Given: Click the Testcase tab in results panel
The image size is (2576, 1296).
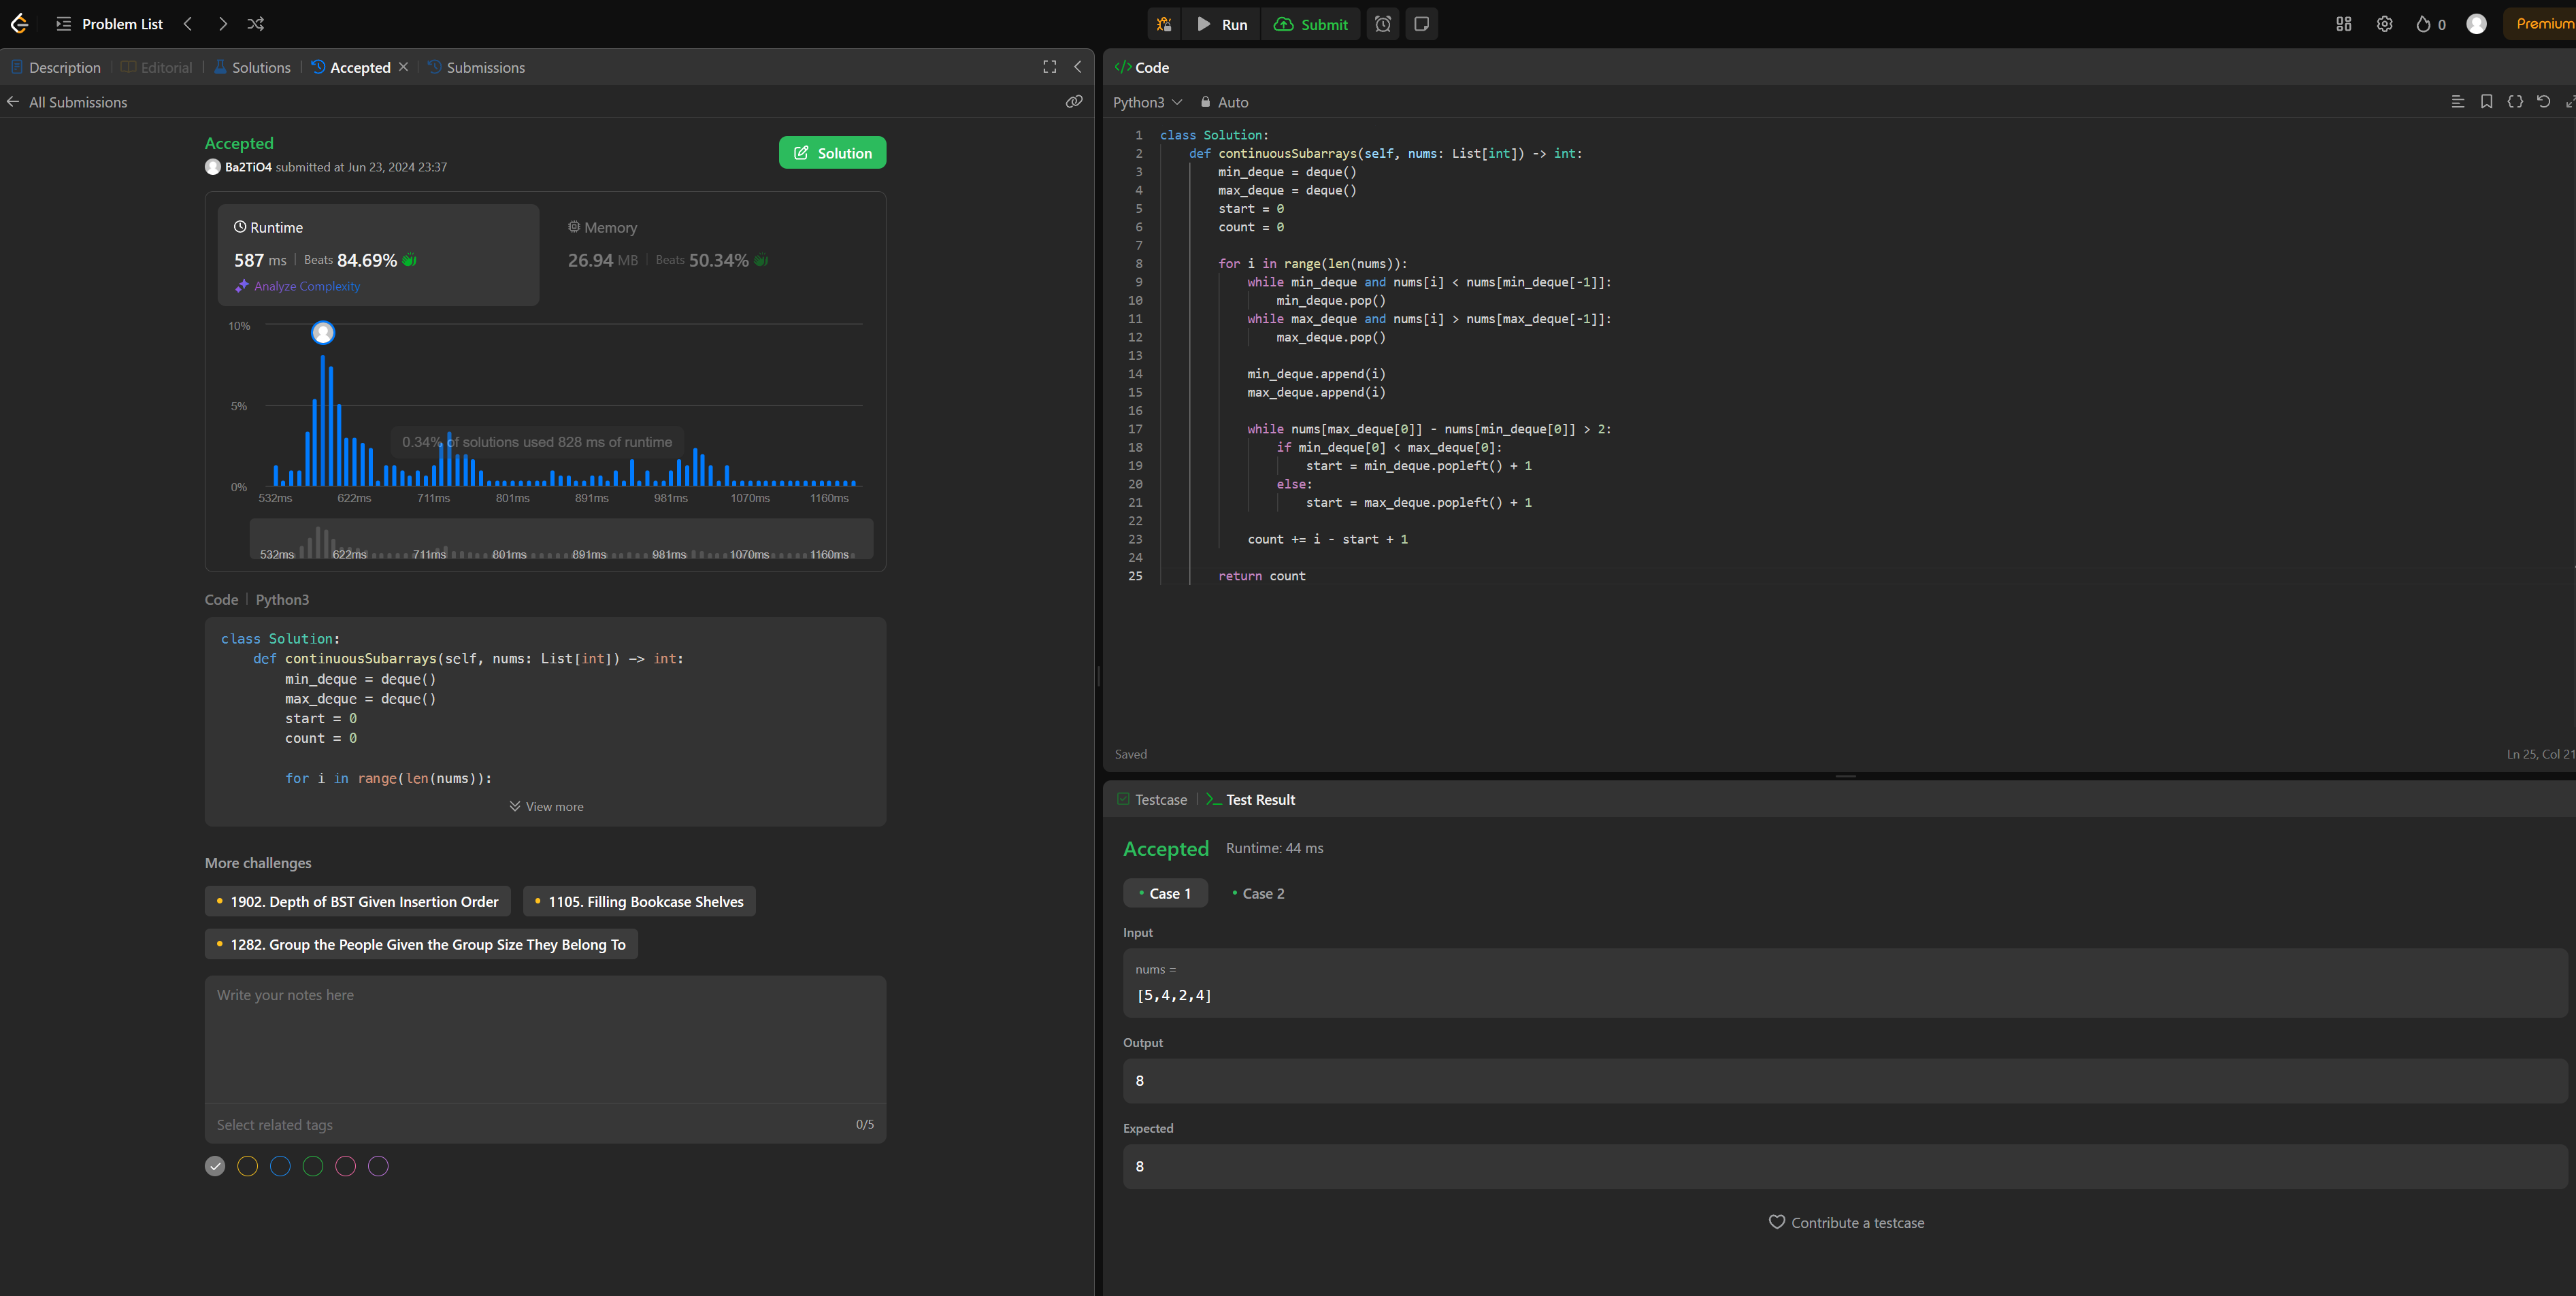Looking at the screenshot, I should click(x=1158, y=799).
